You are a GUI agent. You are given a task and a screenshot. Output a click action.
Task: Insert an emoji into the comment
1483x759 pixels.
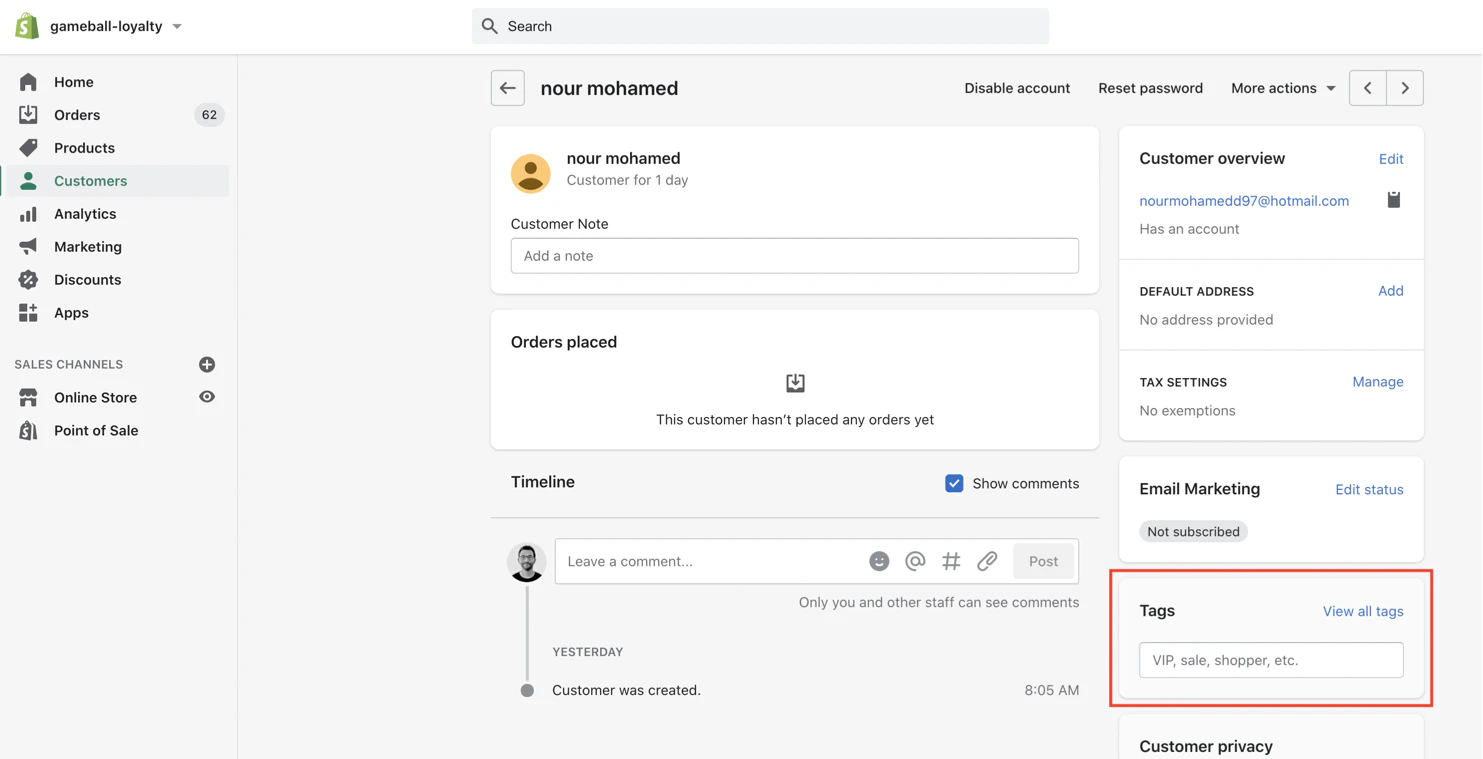click(x=879, y=561)
